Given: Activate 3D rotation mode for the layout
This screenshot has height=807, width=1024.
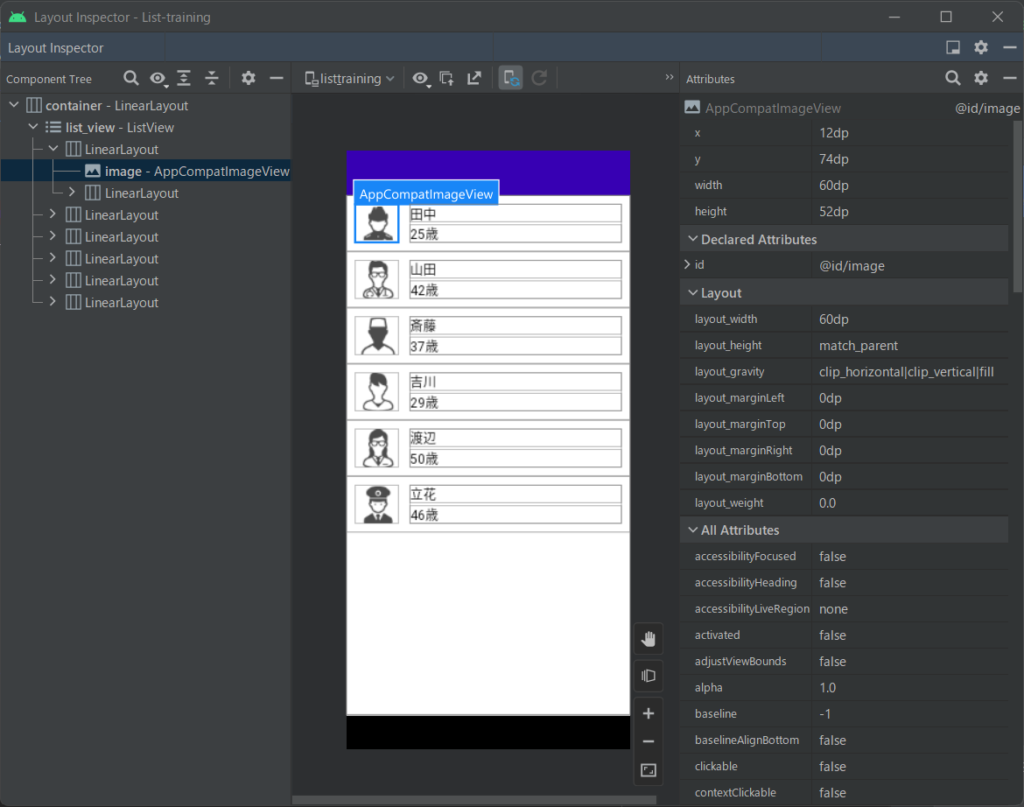Looking at the screenshot, I should (x=648, y=675).
